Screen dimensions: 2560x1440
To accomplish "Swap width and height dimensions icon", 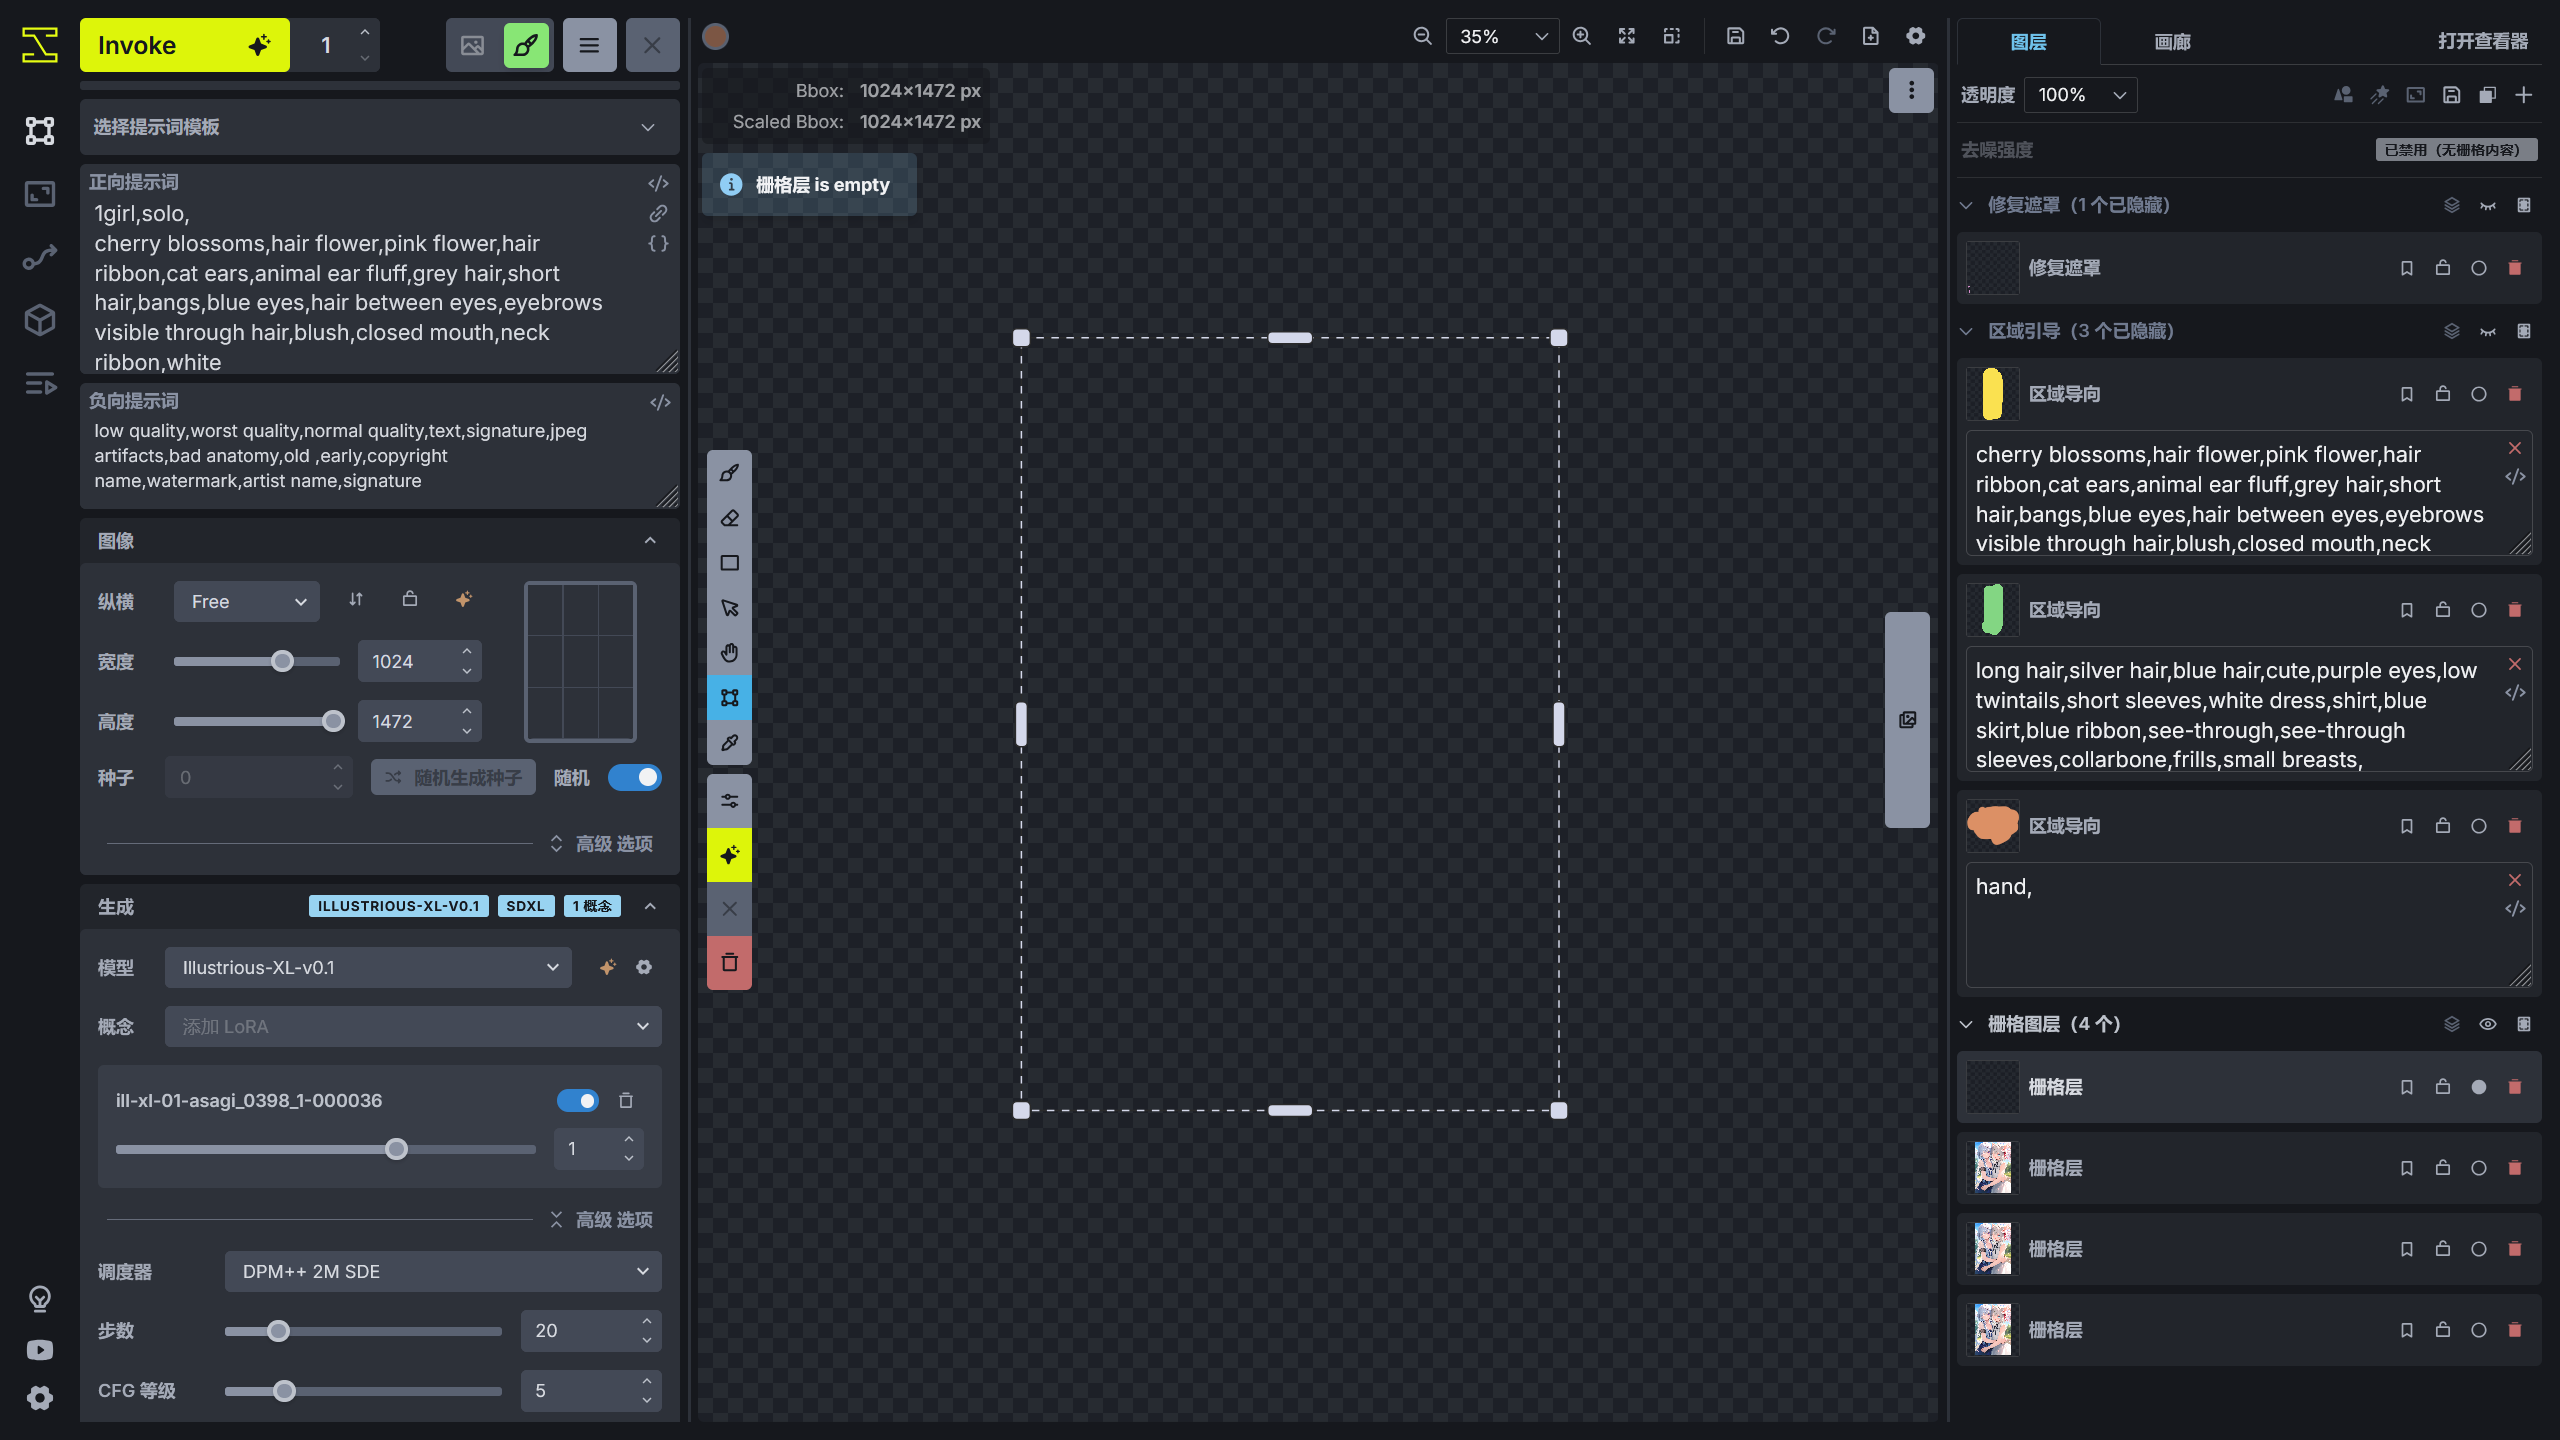I will pos(356,600).
